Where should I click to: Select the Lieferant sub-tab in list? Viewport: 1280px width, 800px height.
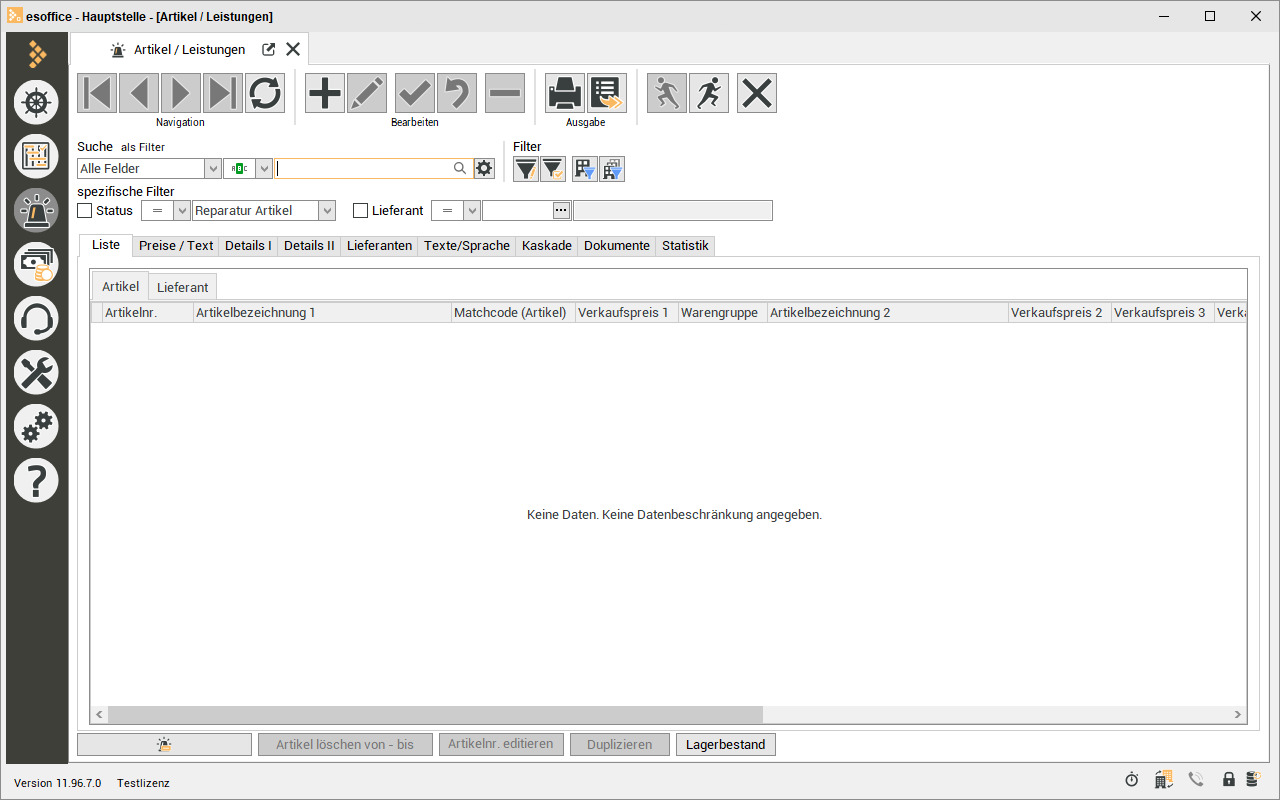(x=183, y=287)
